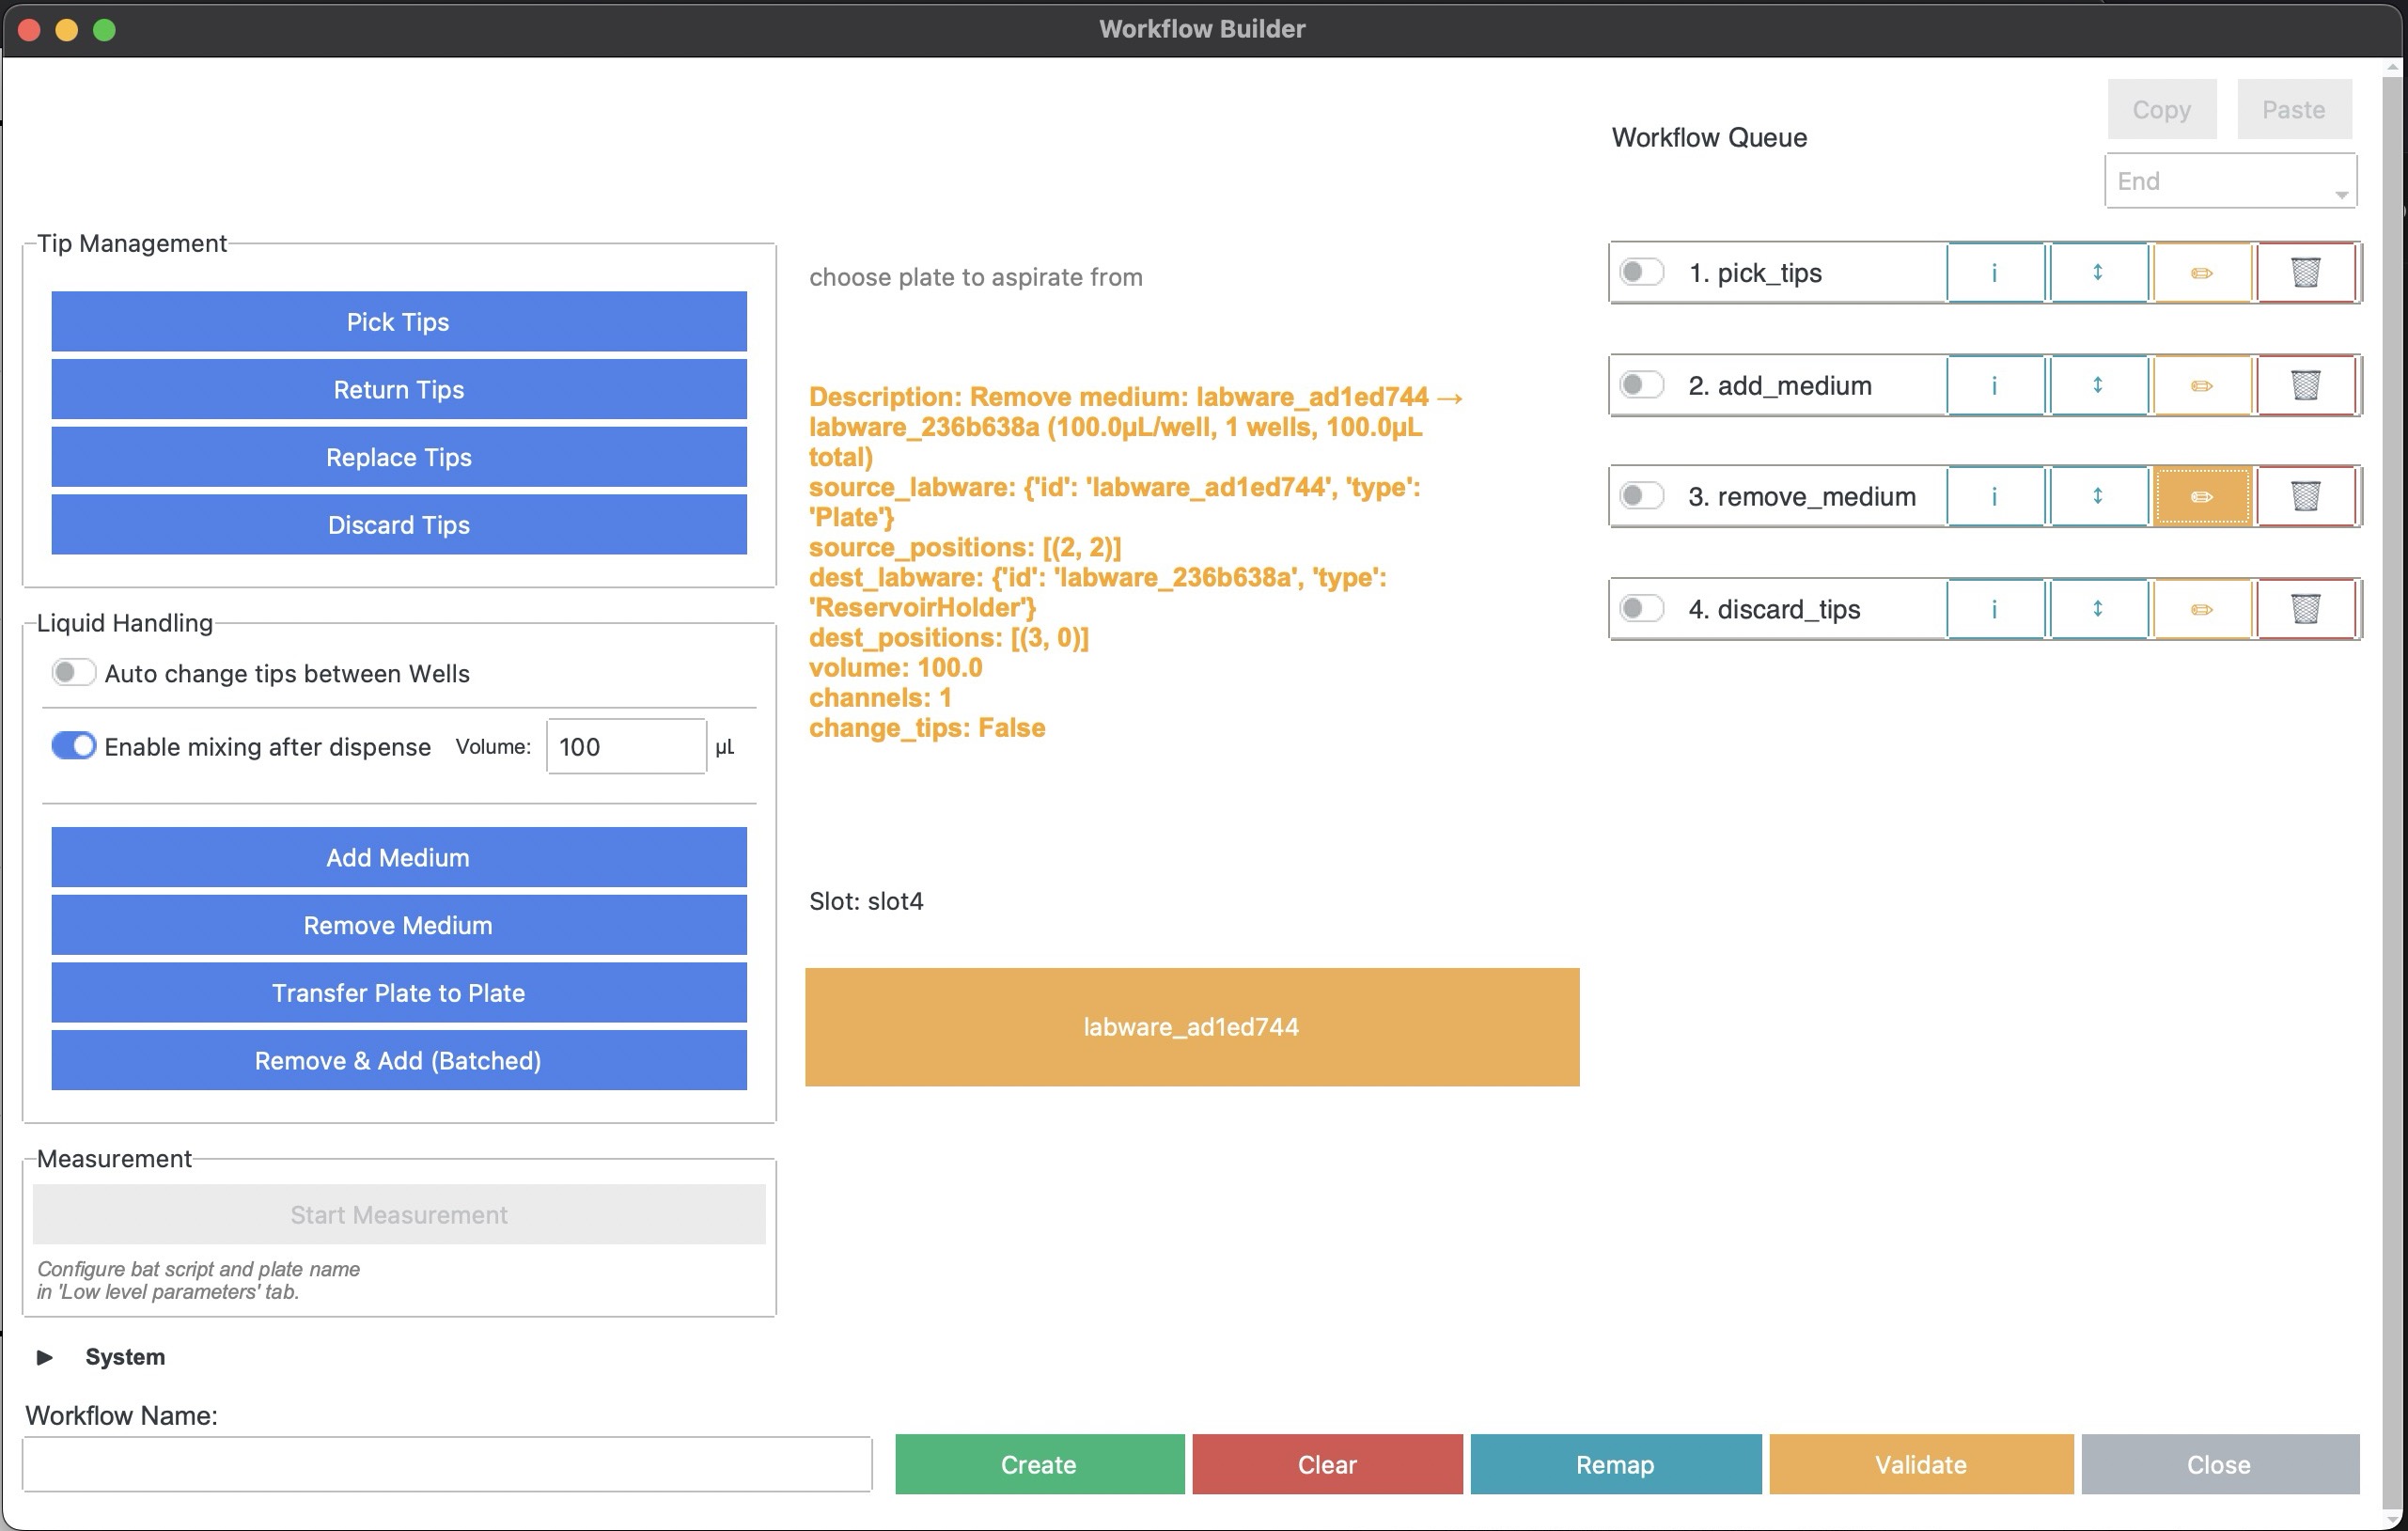Screen dimensions: 2408x1531
Task: Click the Remove Medium button
Action: click(x=398, y=925)
